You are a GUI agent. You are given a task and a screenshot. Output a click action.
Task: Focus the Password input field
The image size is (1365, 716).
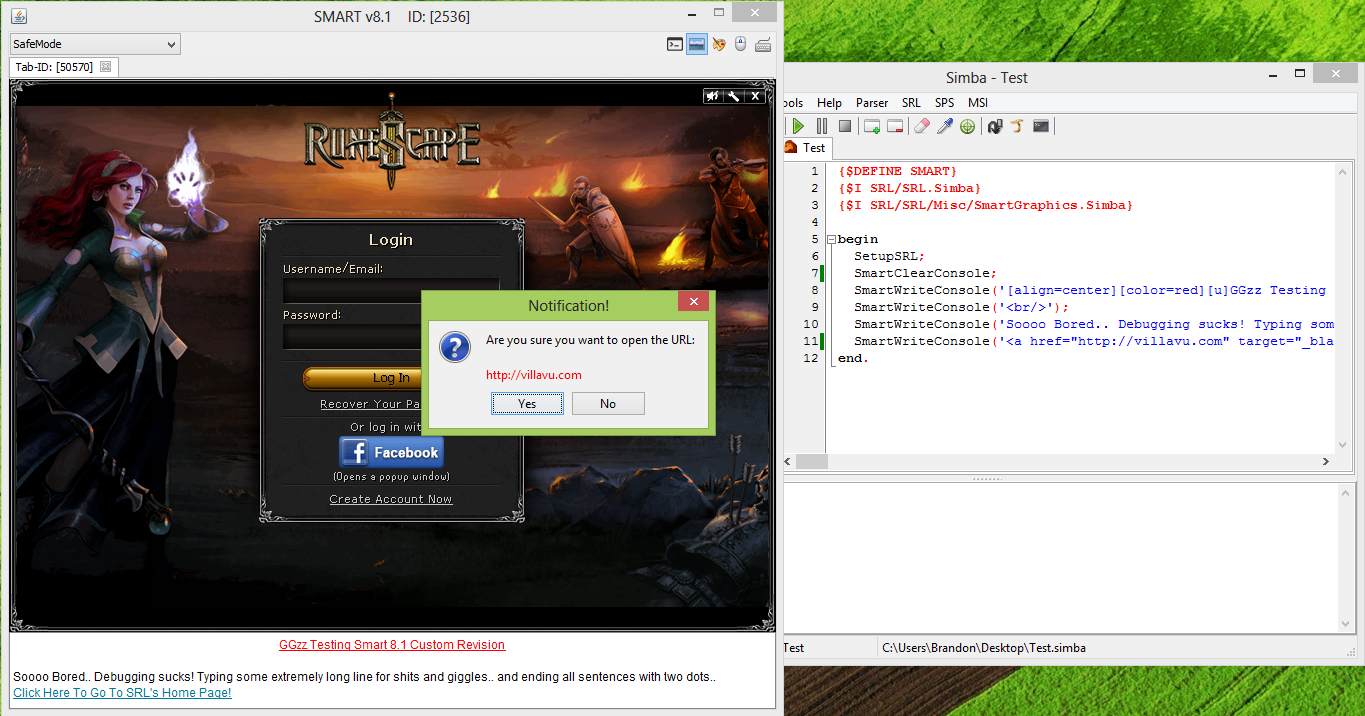click(352, 336)
